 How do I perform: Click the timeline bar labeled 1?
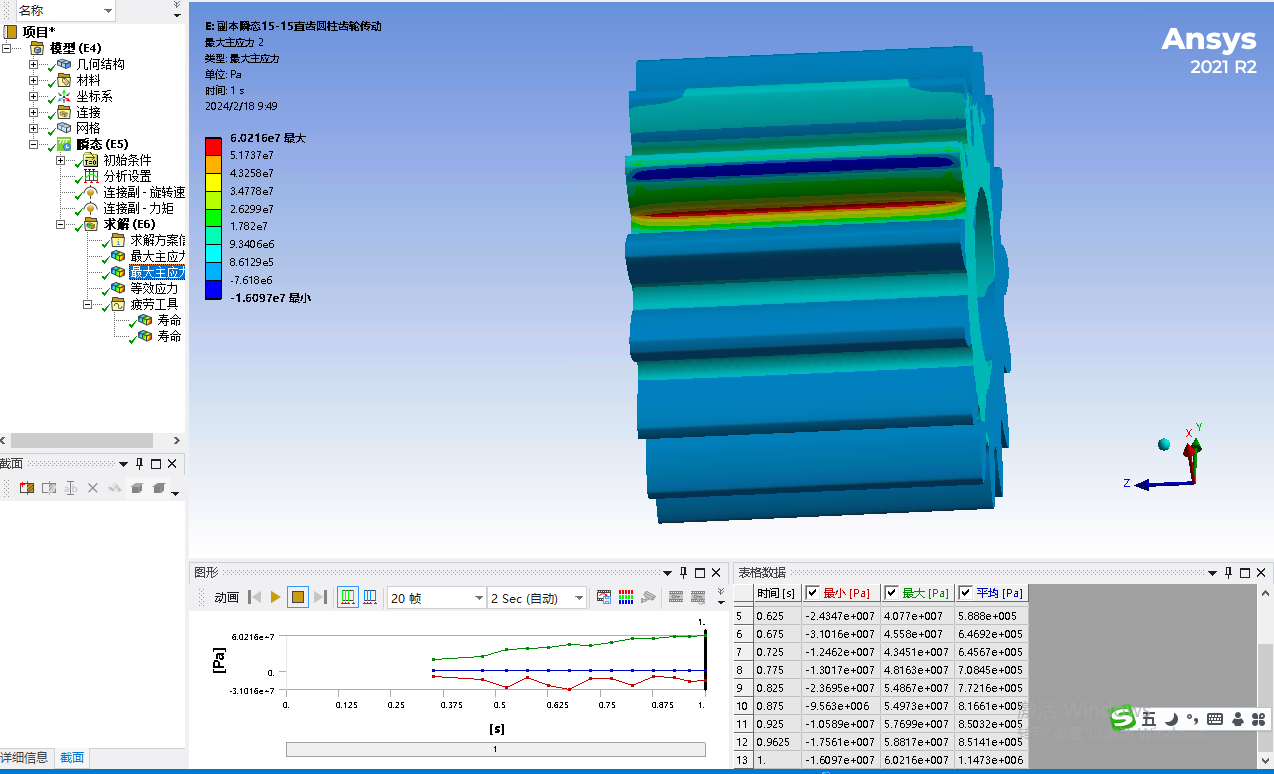[x=495, y=748]
